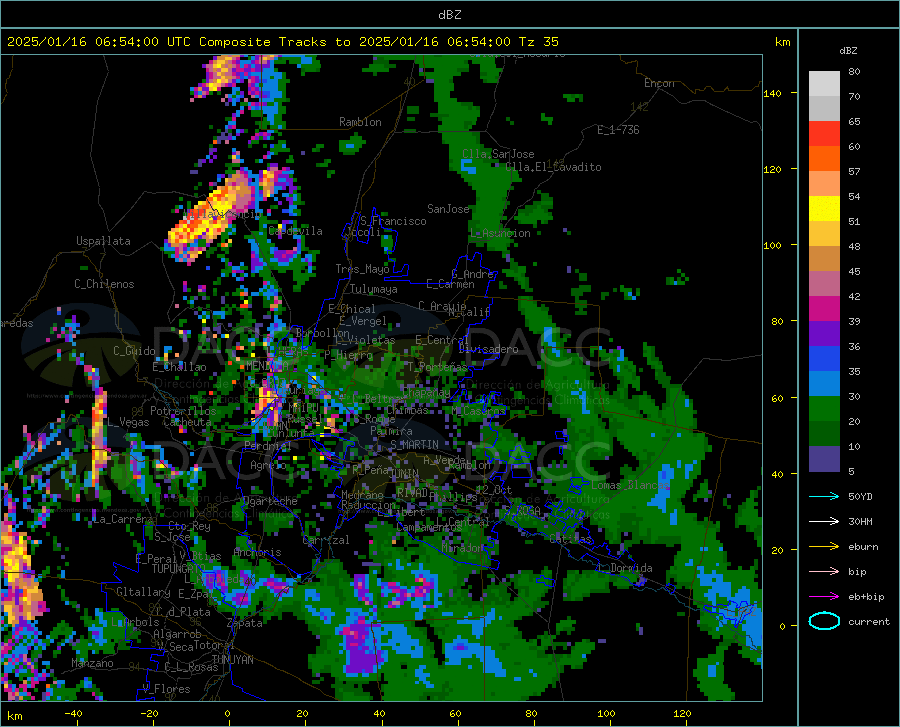Click the Clla.SanJose map label
900x727 pixels.
click(498, 154)
